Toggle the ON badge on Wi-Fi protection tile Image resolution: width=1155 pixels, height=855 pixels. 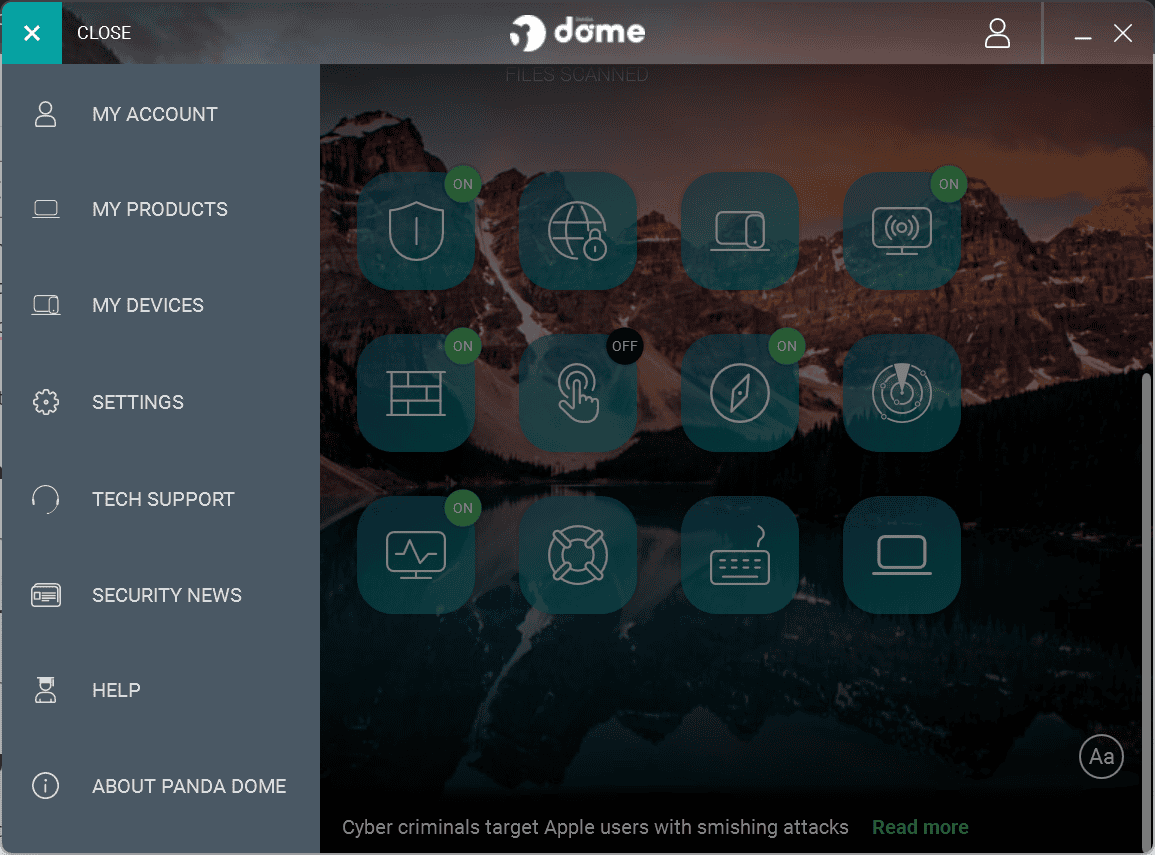click(x=949, y=184)
